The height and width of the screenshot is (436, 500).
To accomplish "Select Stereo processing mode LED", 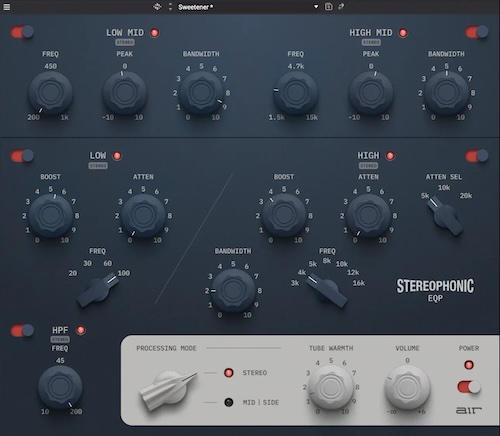I will click(x=229, y=372).
